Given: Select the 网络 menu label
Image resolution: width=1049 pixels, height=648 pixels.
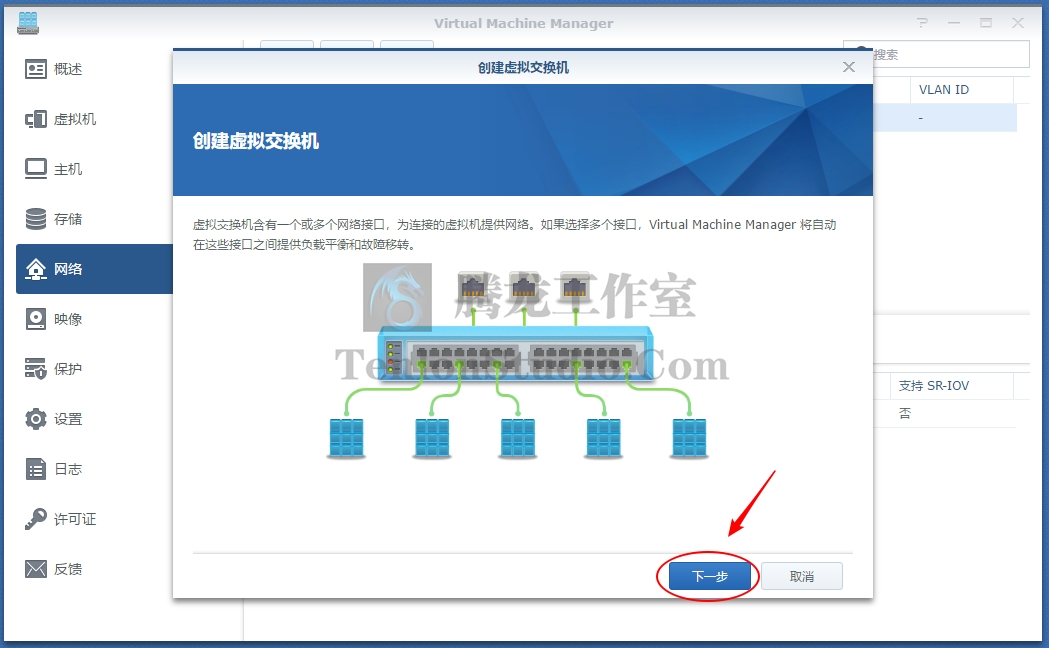Looking at the screenshot, I should (68, 269).
